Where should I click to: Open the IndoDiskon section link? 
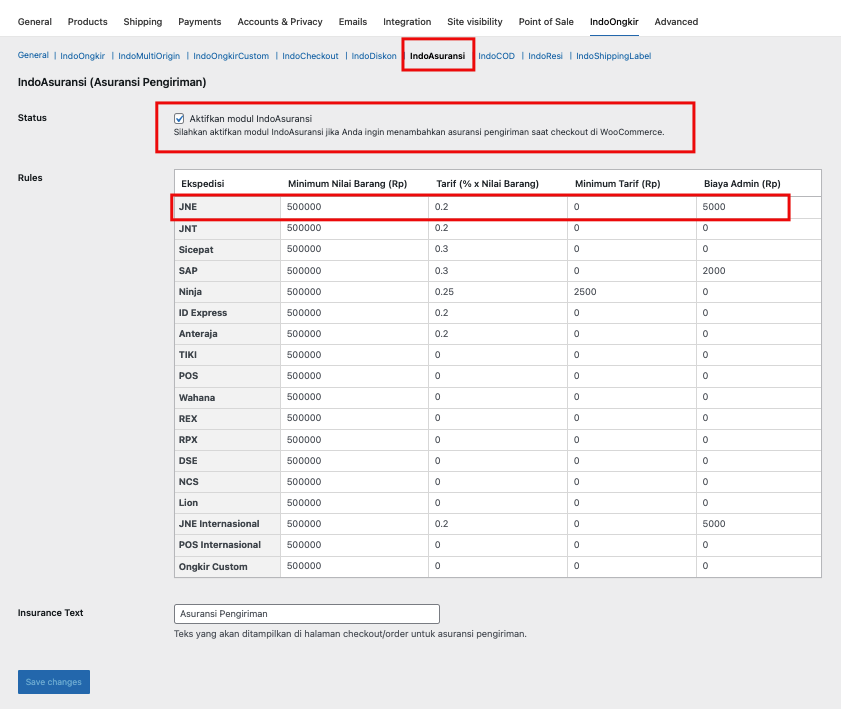pyautogui.click(x=375, y=56)
